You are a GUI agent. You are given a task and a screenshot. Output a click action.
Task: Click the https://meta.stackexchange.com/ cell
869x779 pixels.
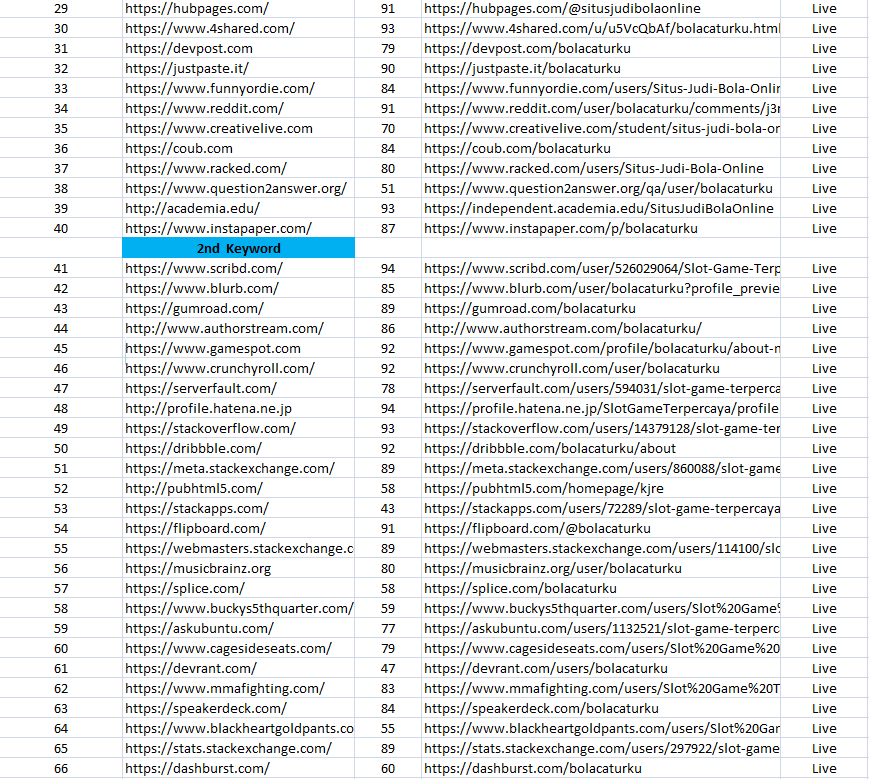tap(238, 468)
